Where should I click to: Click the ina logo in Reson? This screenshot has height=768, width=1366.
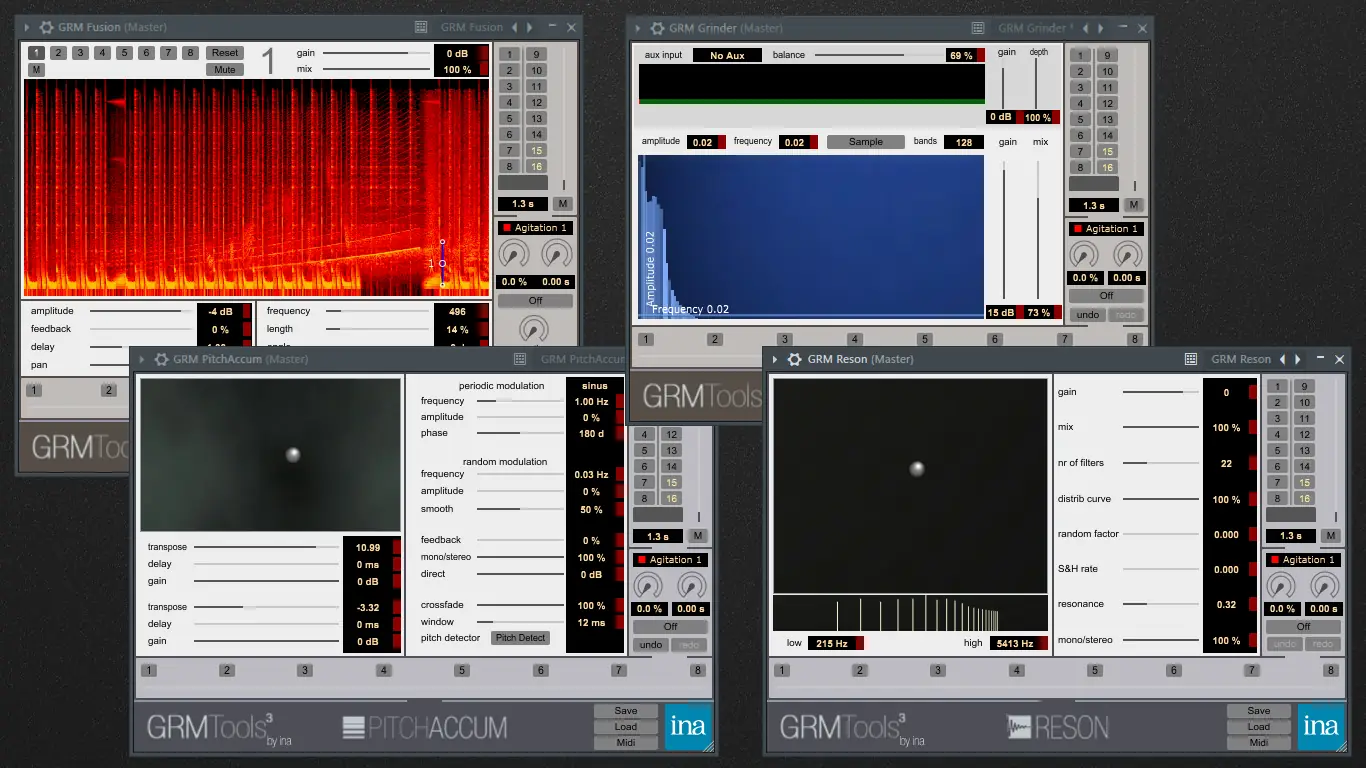(x=1320, y=727)
